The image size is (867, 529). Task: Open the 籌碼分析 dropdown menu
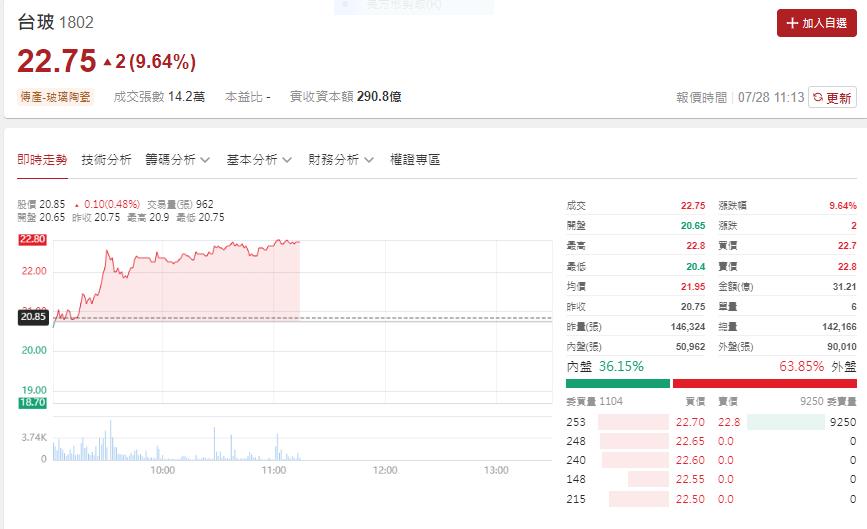pyautogui.click(x=177, y=160)
